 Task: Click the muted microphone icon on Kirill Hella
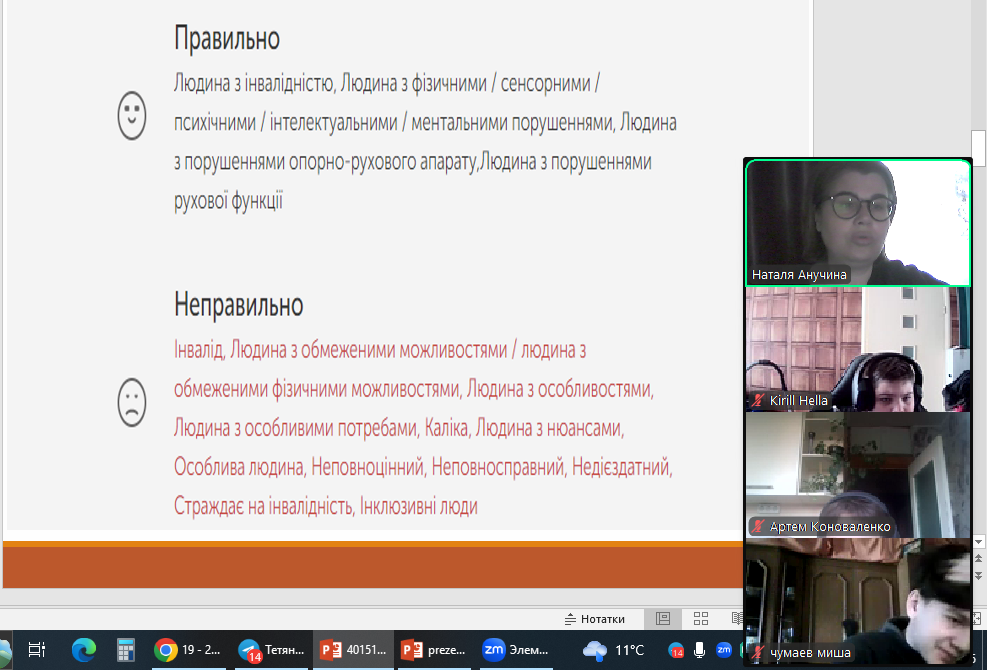(758, 400)
